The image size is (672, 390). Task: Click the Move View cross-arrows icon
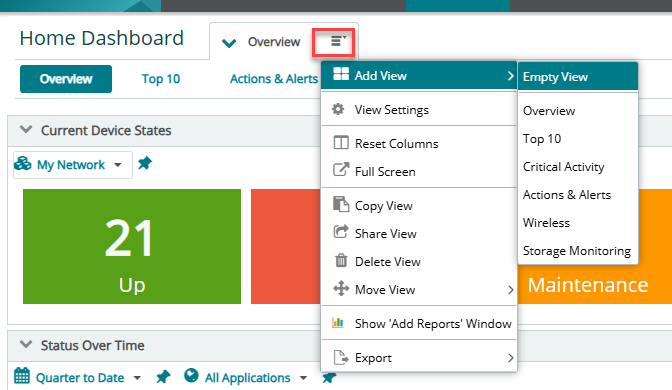click(341, 288)
